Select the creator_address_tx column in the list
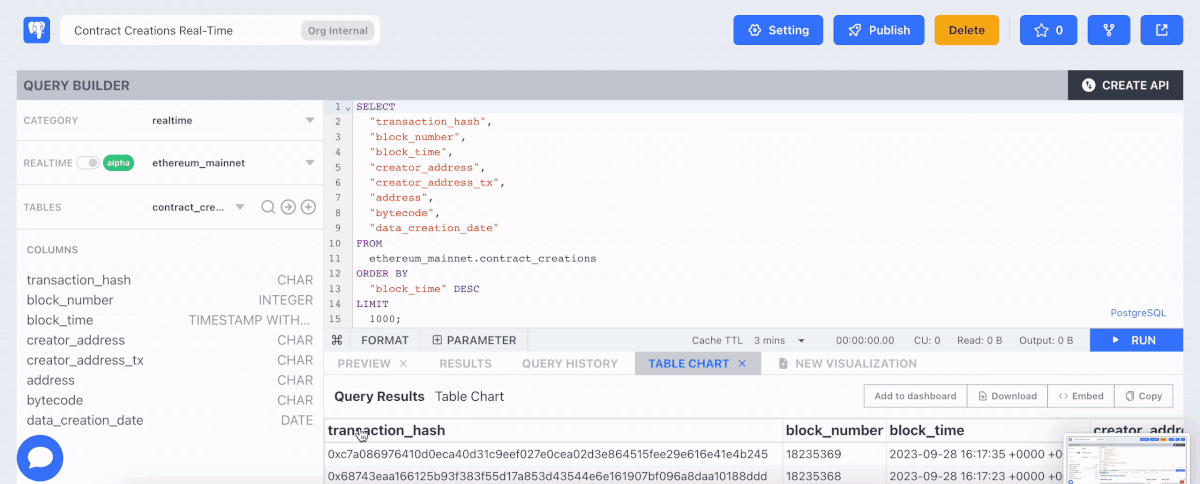 coord(170,360)
